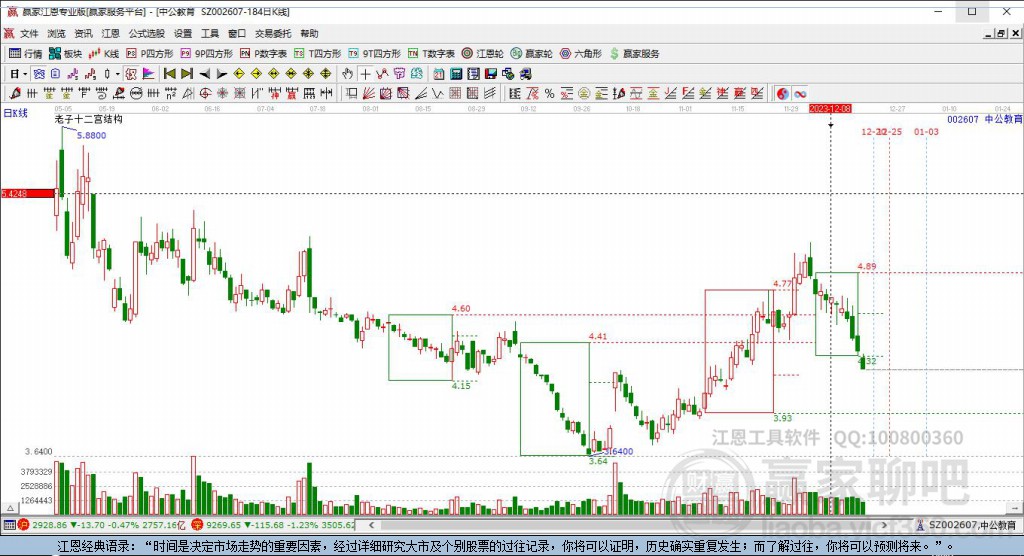Click the Shenzhen index 9269.65 status entry
This screenshot has height=556, width=1024.
274,525
